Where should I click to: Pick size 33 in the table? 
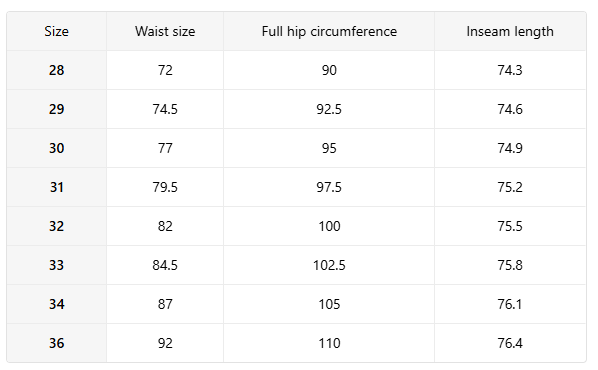pos(56,265)
